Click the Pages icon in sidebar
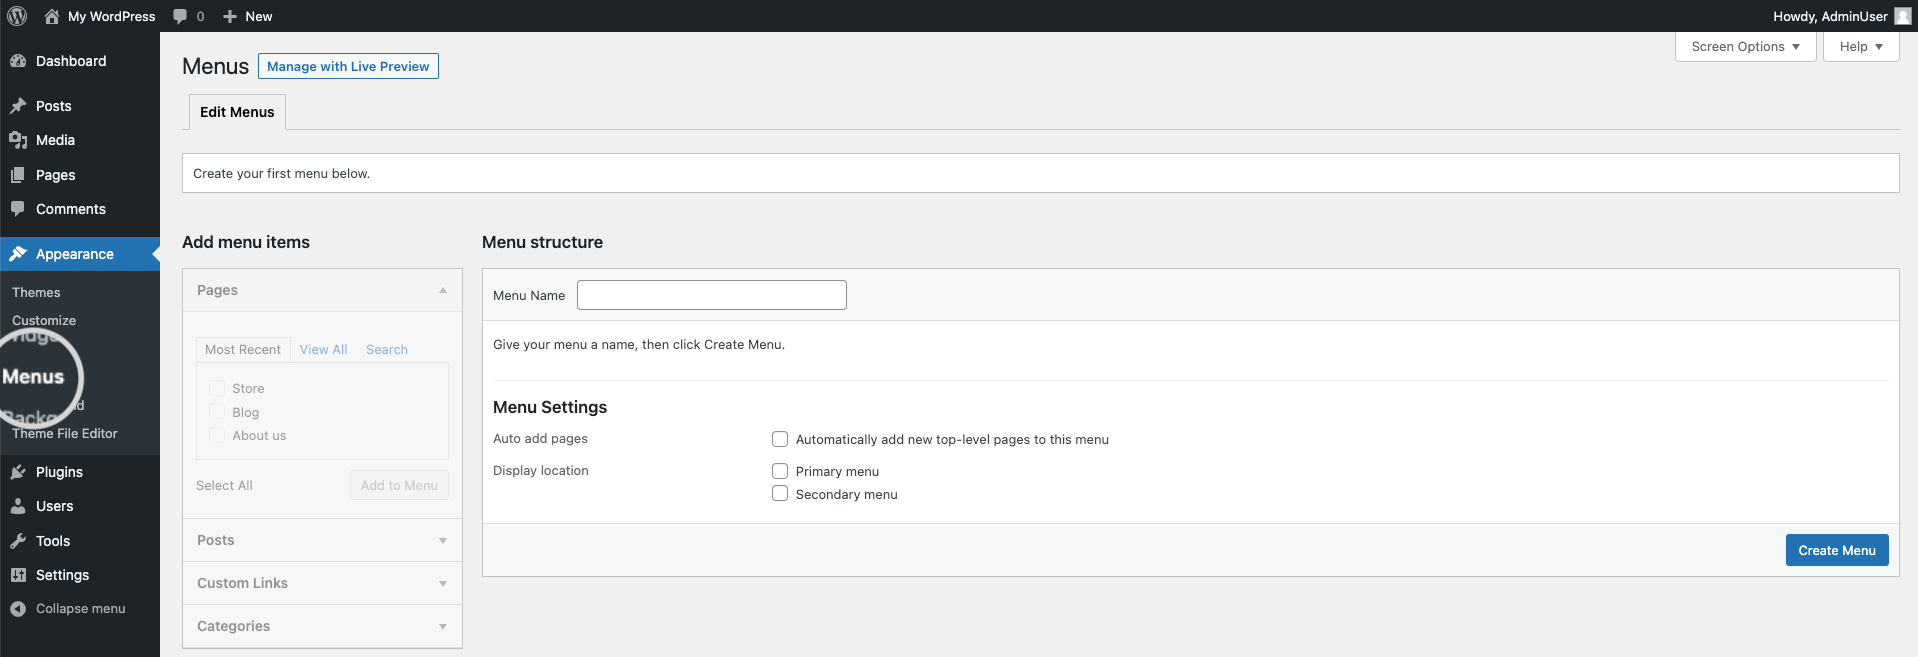1918x657 pixels. [x=18, y=175]
